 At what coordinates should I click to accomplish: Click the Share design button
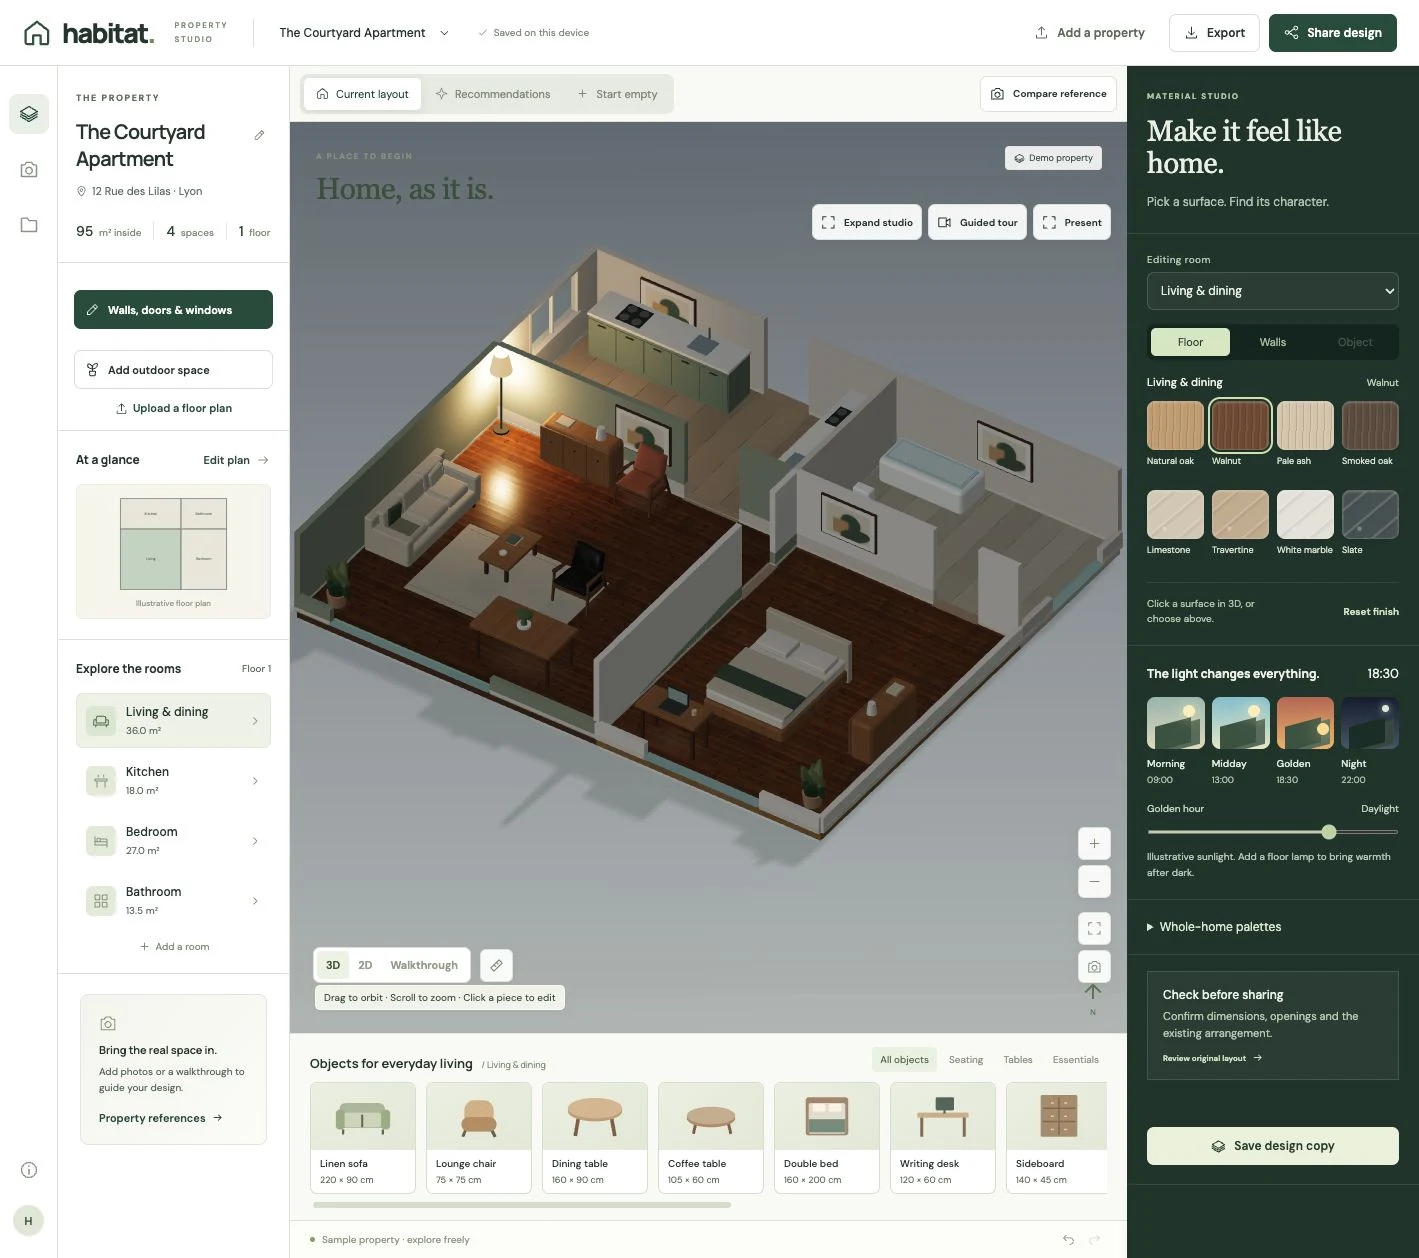[x=1333, y=33]
